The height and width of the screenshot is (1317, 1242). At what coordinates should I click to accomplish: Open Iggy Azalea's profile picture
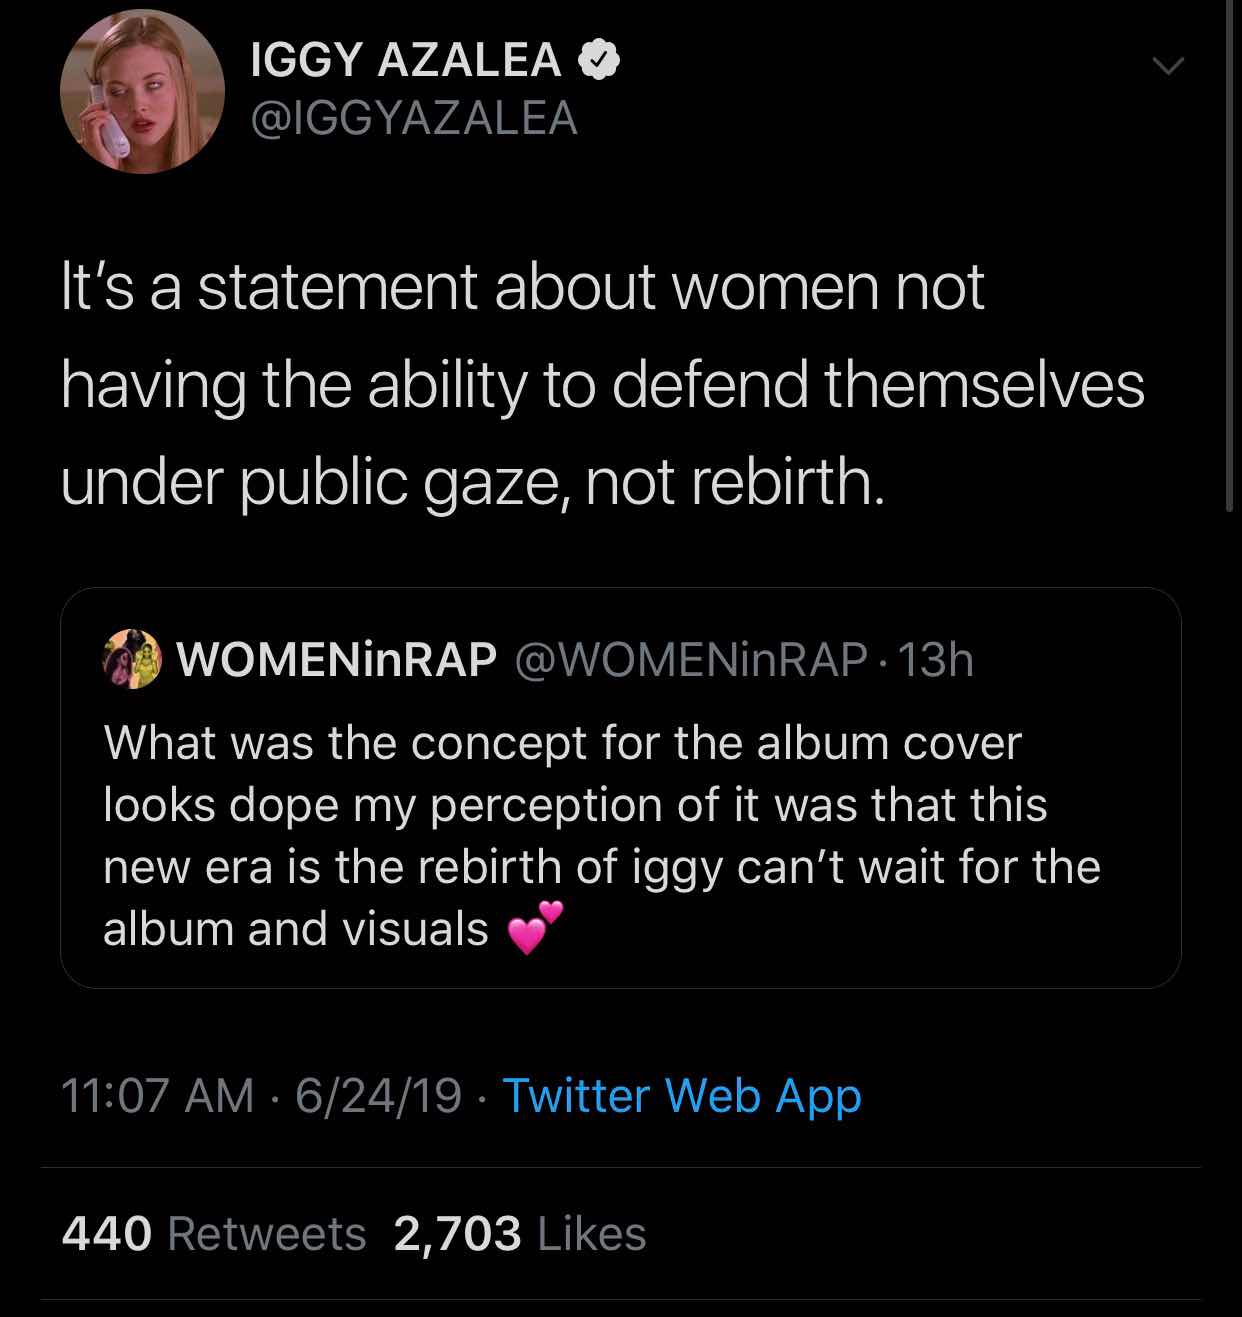(x=141, y=92)
